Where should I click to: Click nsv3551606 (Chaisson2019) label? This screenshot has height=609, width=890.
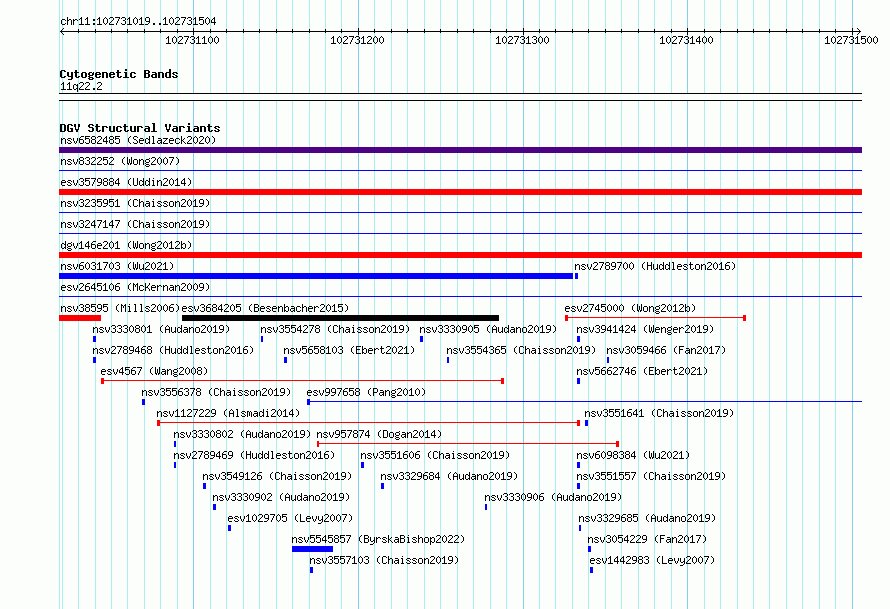point(435,455)
